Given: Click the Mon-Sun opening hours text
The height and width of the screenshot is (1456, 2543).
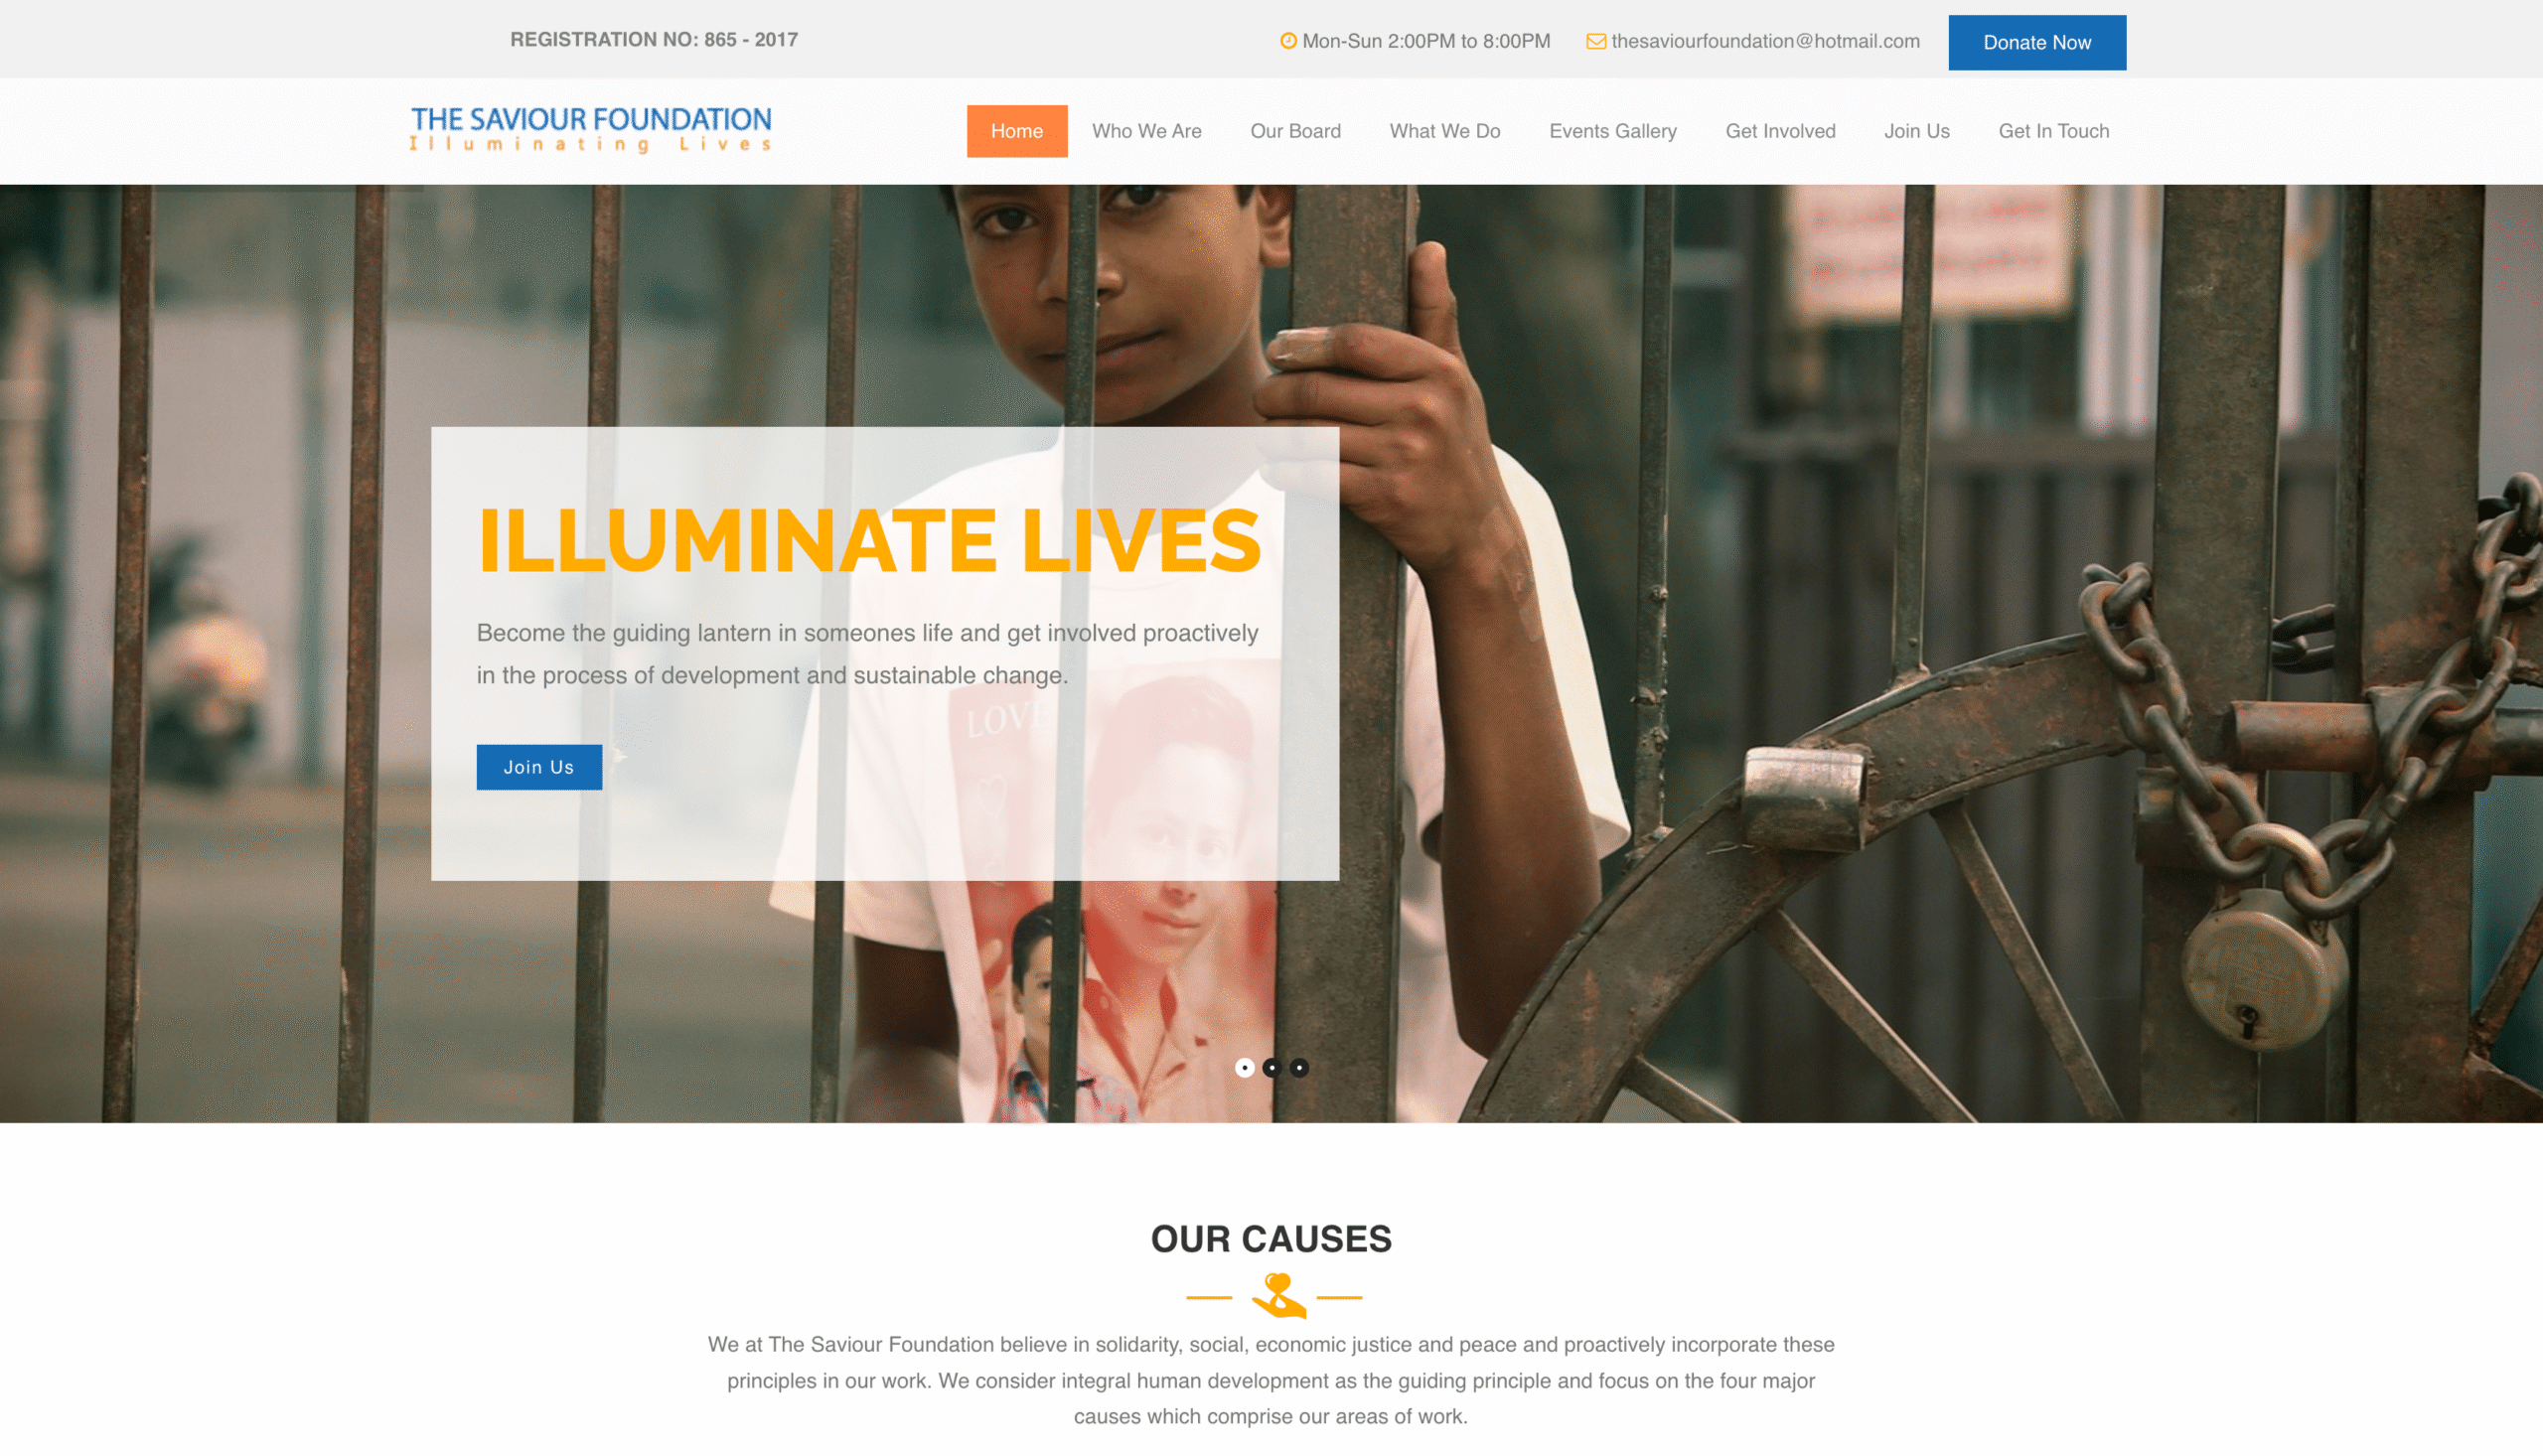Looking at the screenshot, I should point(1426,41).
